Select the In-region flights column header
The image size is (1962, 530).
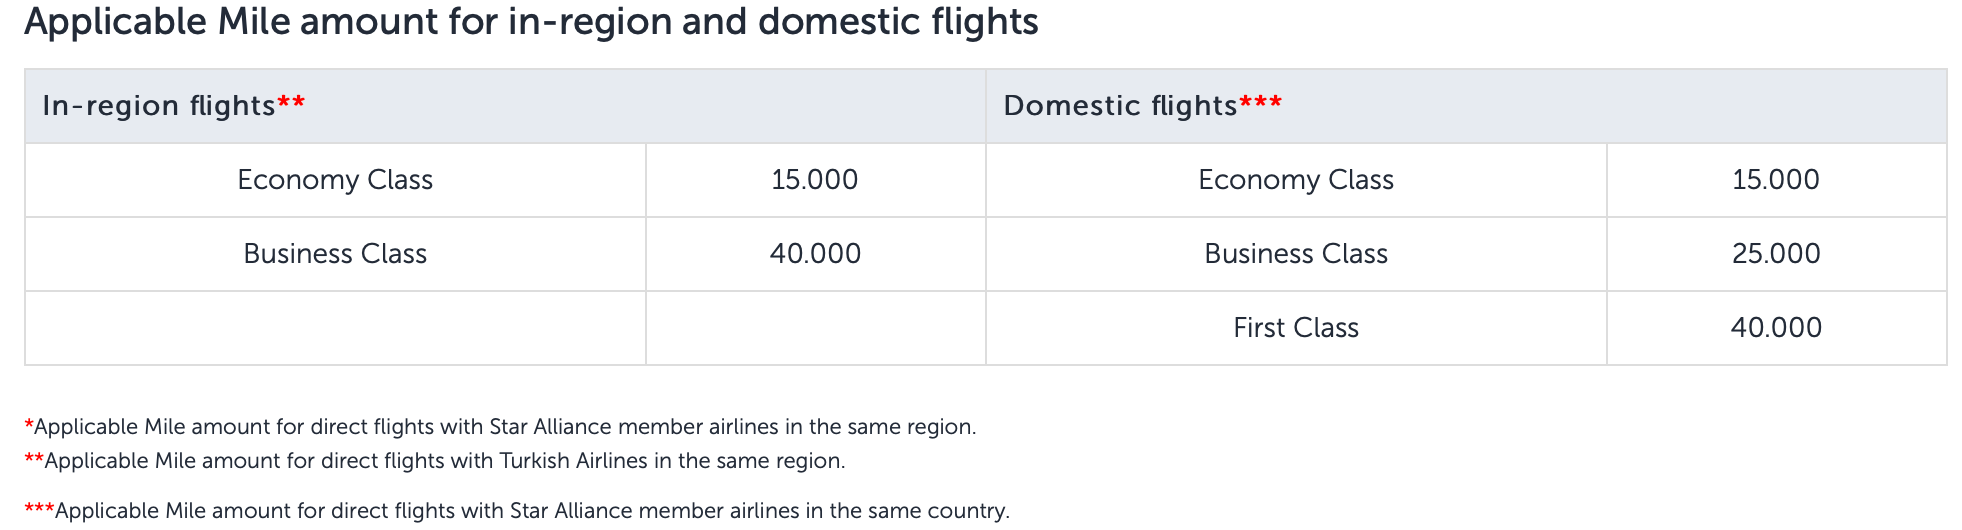pyautogui.click(x=505, y=106)
